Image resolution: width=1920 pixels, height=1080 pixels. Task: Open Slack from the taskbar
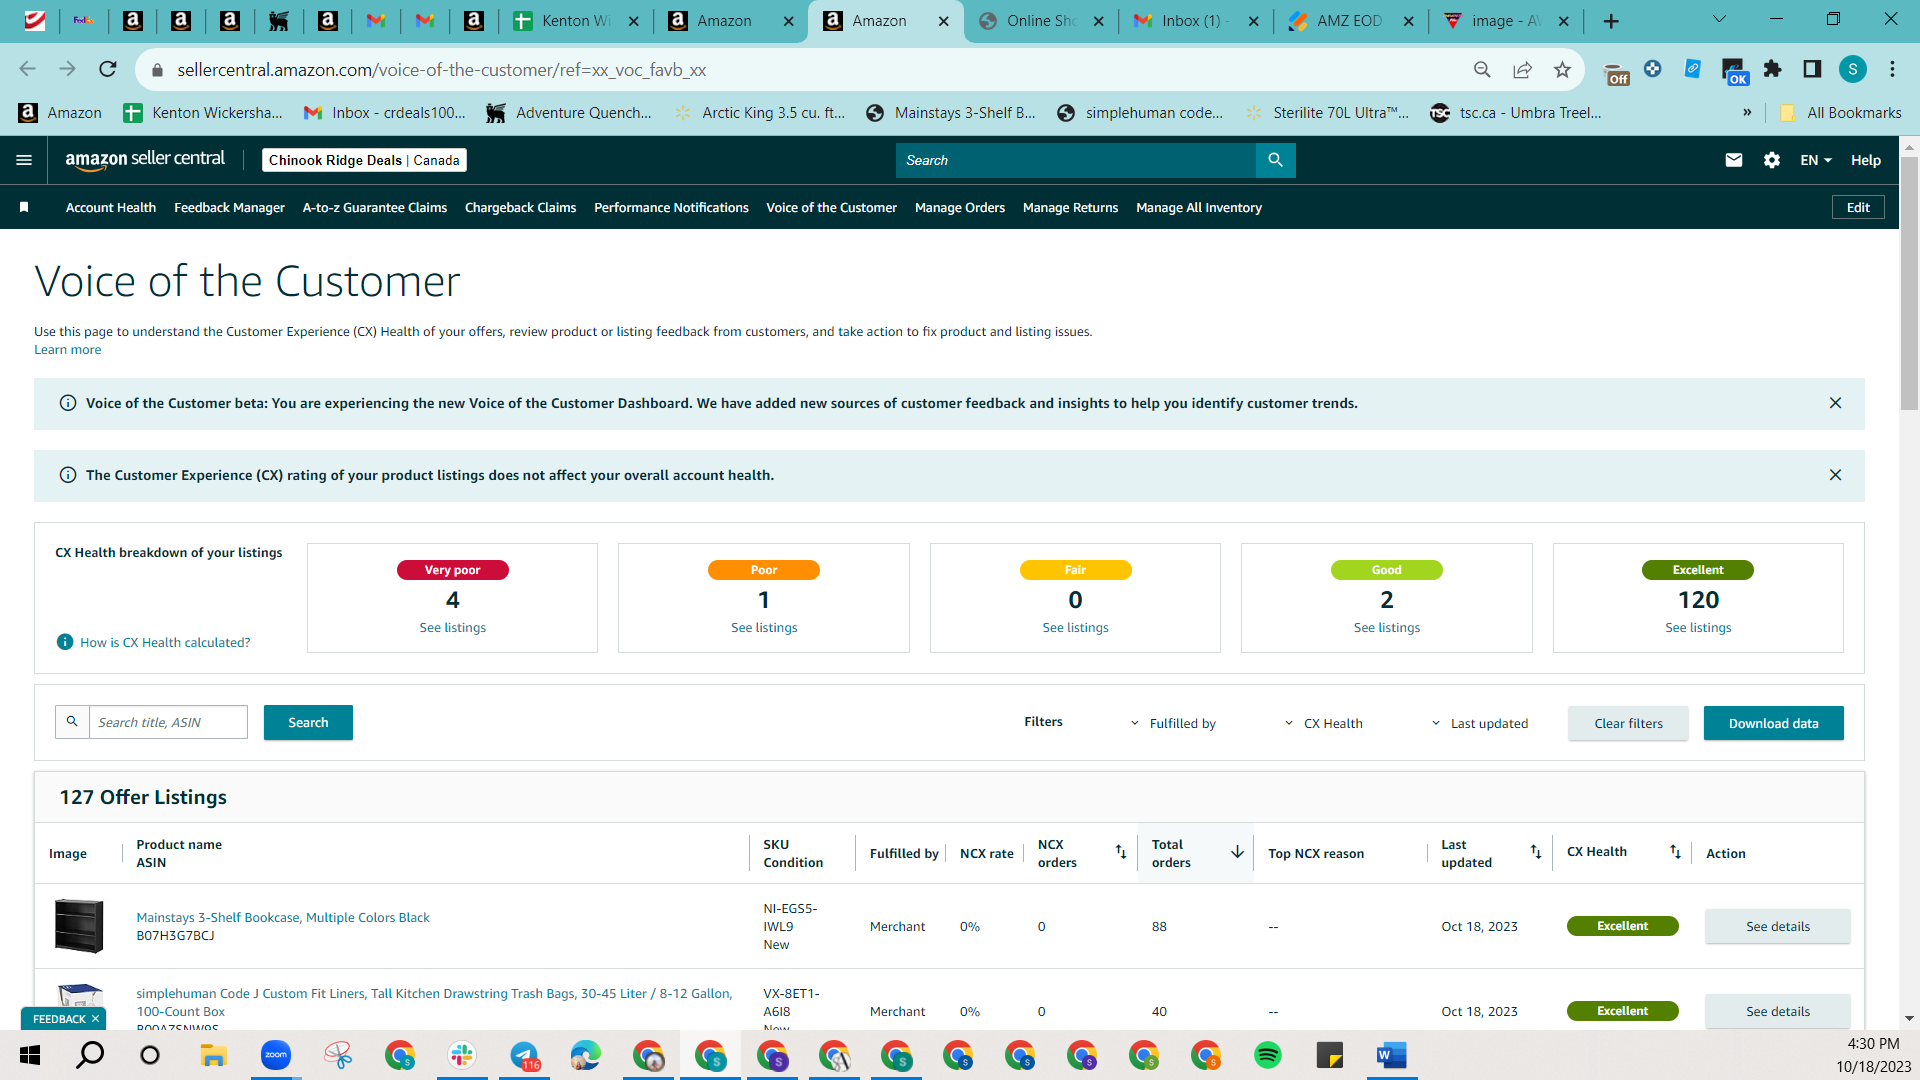[462, 1055]
